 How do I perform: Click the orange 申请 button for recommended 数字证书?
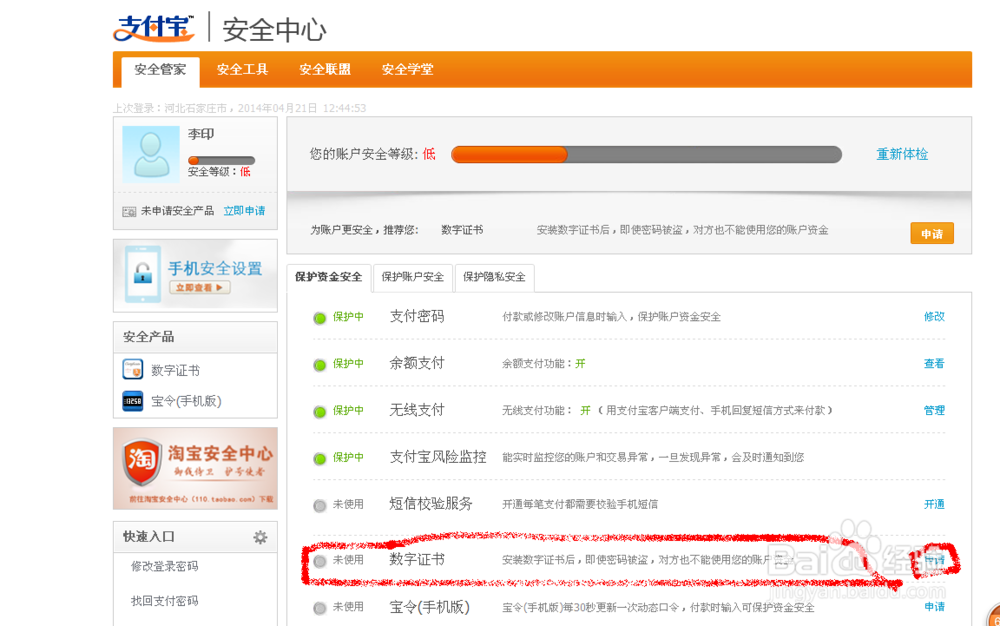pyautogui.click(x=932, y=233)
